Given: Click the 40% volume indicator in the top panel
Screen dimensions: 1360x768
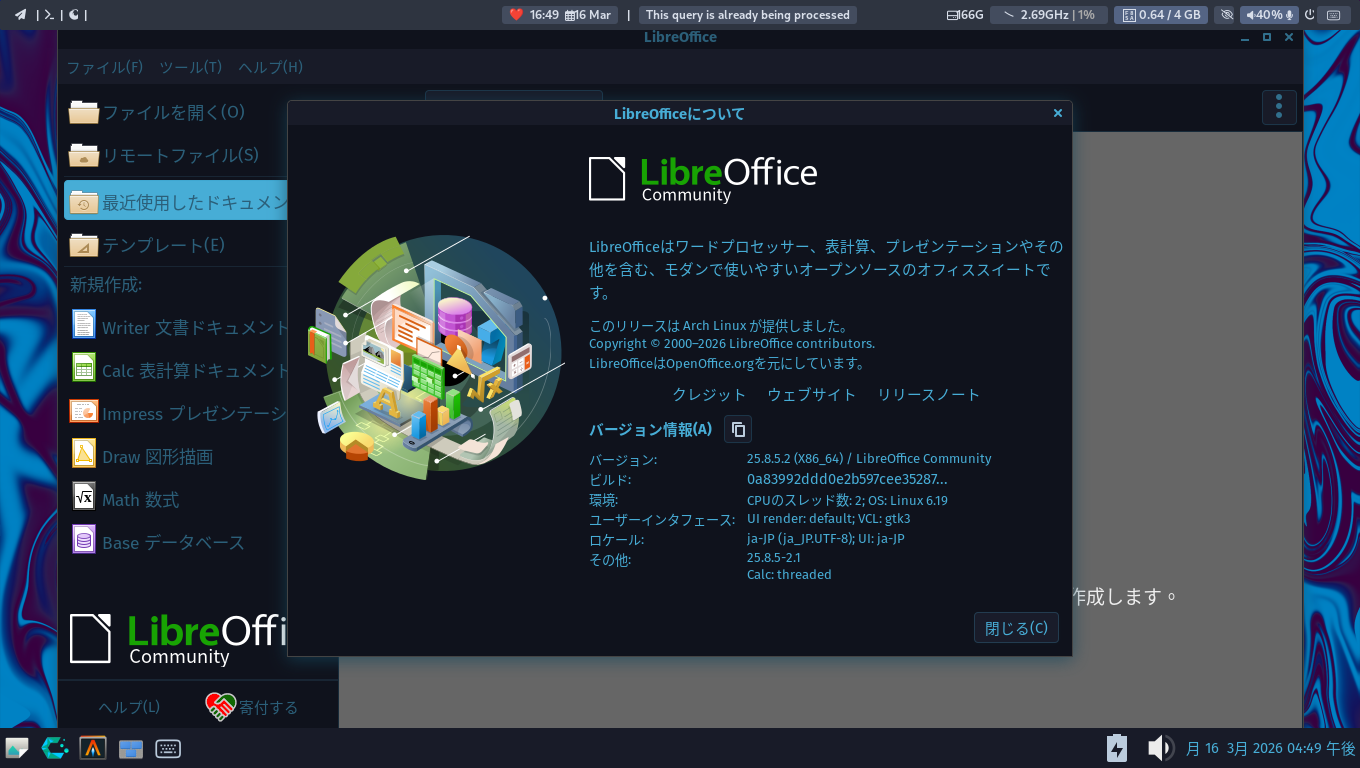Looking at the screenshot, I should click(1269, 15).
